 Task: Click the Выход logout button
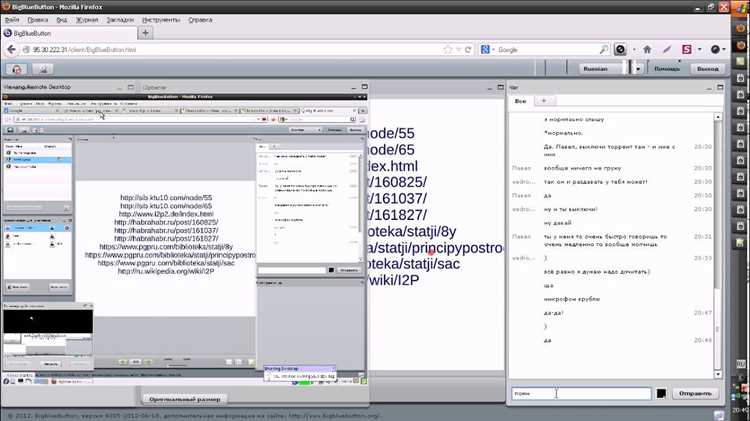click(707, 69)
